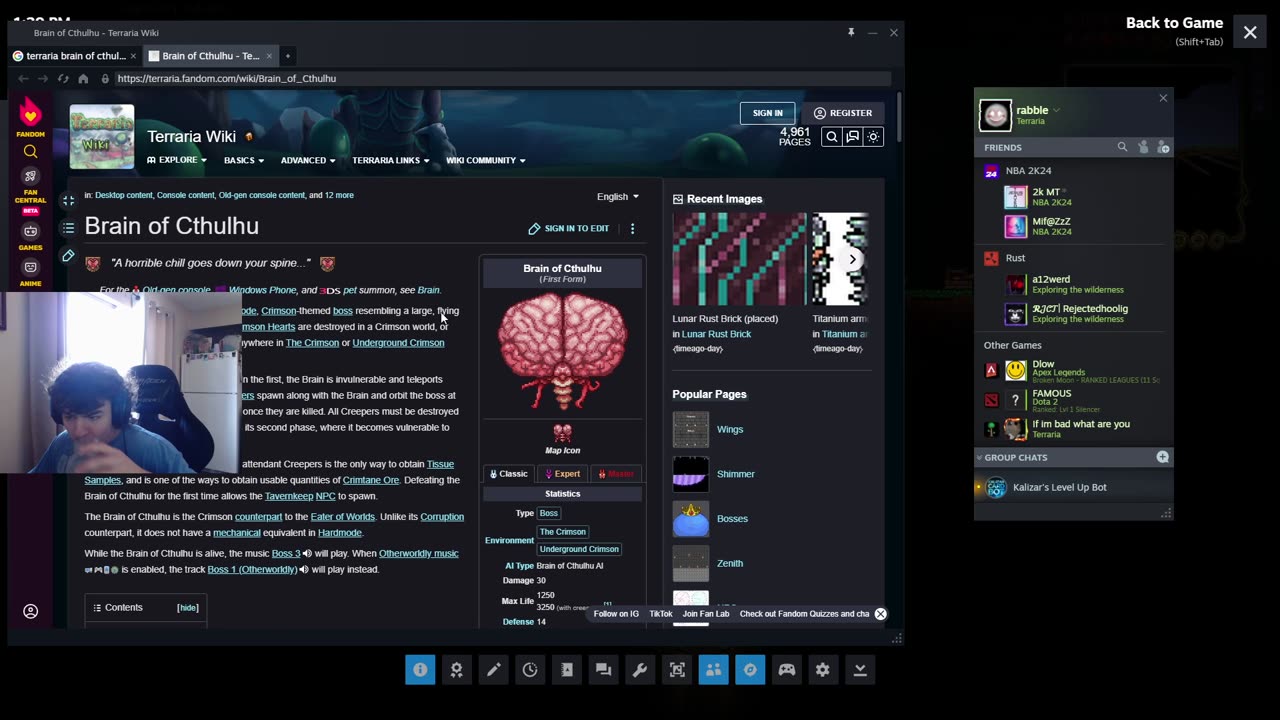Click the URL address bar
The image size is (1280, 720).
point(500,78)
